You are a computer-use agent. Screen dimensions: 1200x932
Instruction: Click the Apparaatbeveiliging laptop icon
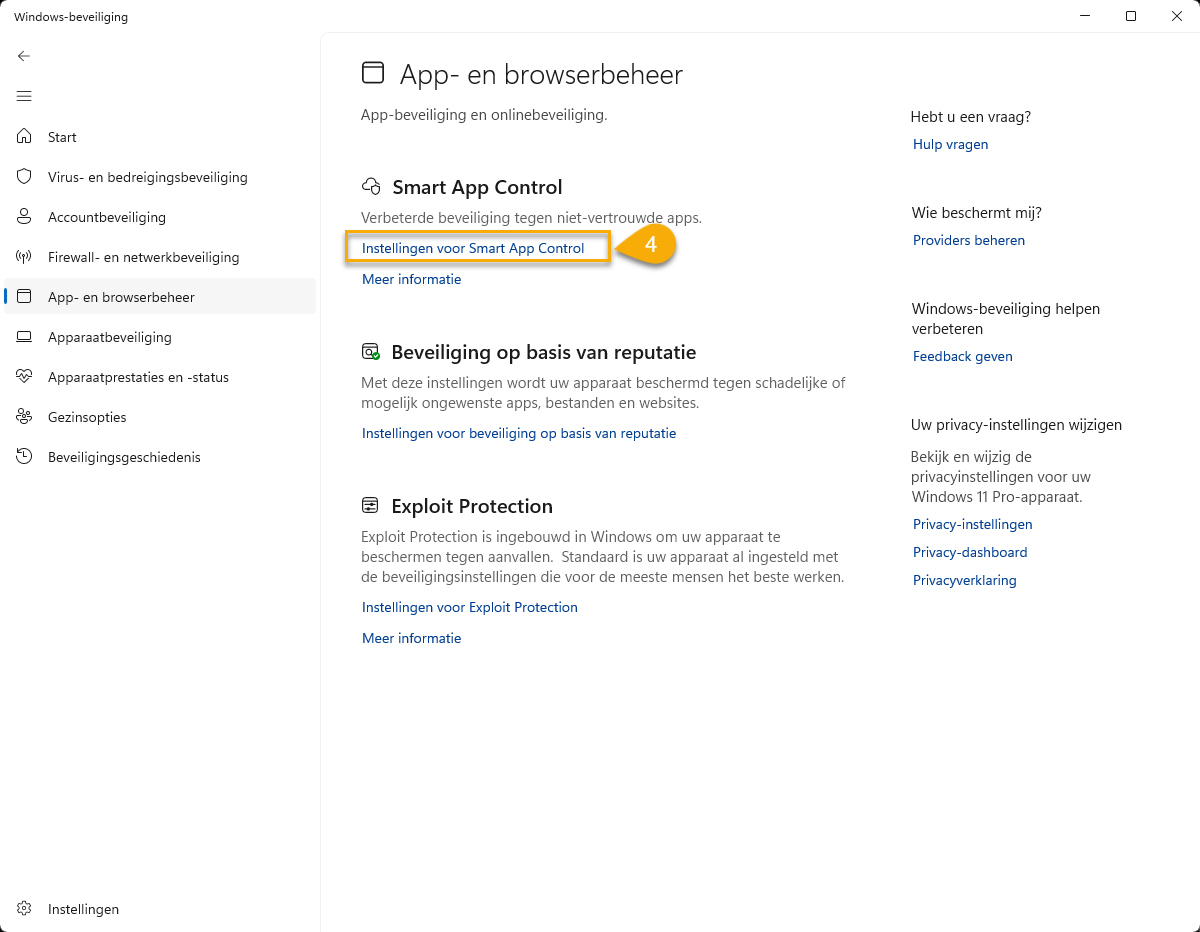[25, 337]
